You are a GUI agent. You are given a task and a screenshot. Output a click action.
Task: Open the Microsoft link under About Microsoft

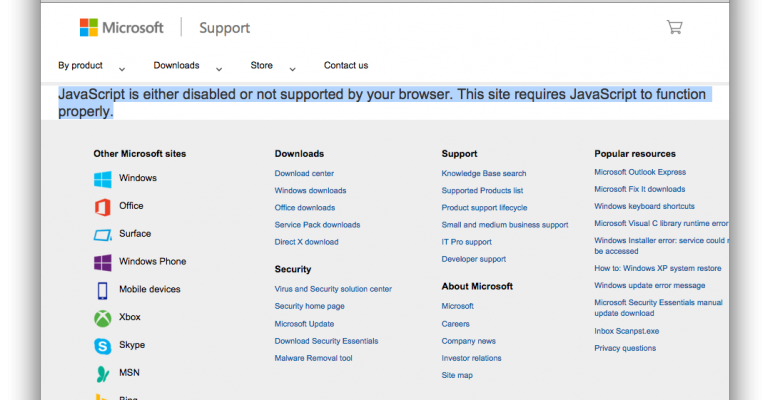click(458, 306)
